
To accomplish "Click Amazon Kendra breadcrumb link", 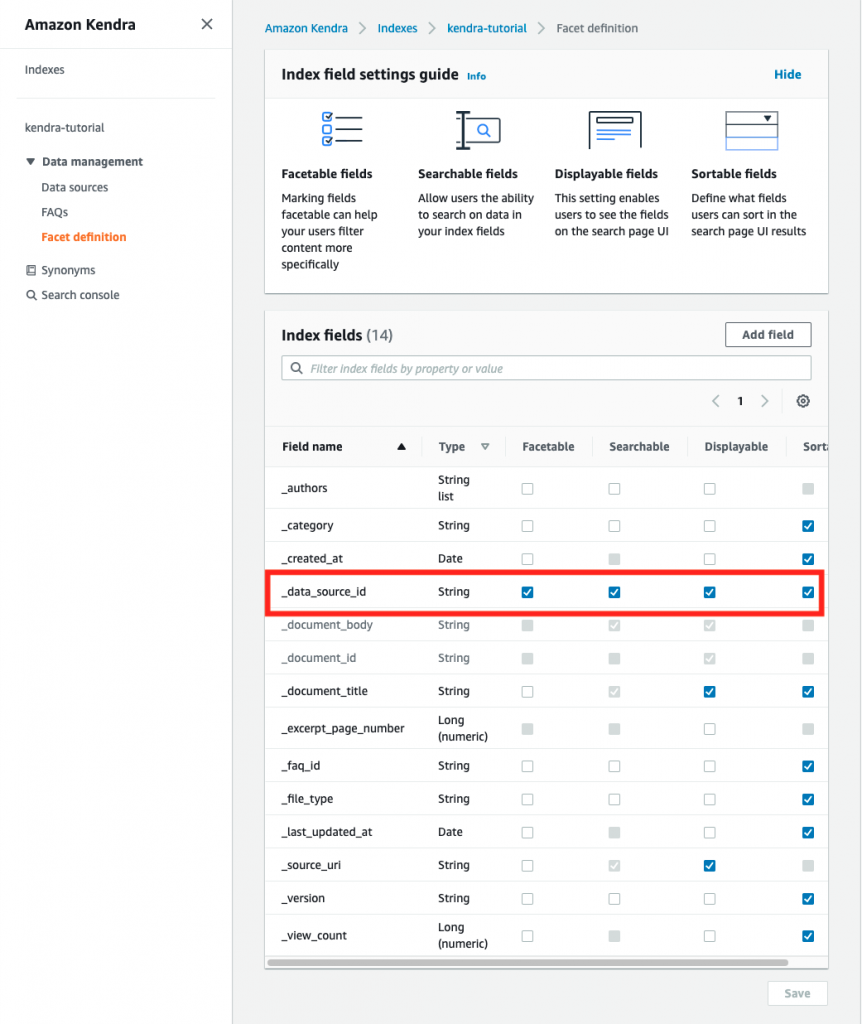I will click(306, 28).
